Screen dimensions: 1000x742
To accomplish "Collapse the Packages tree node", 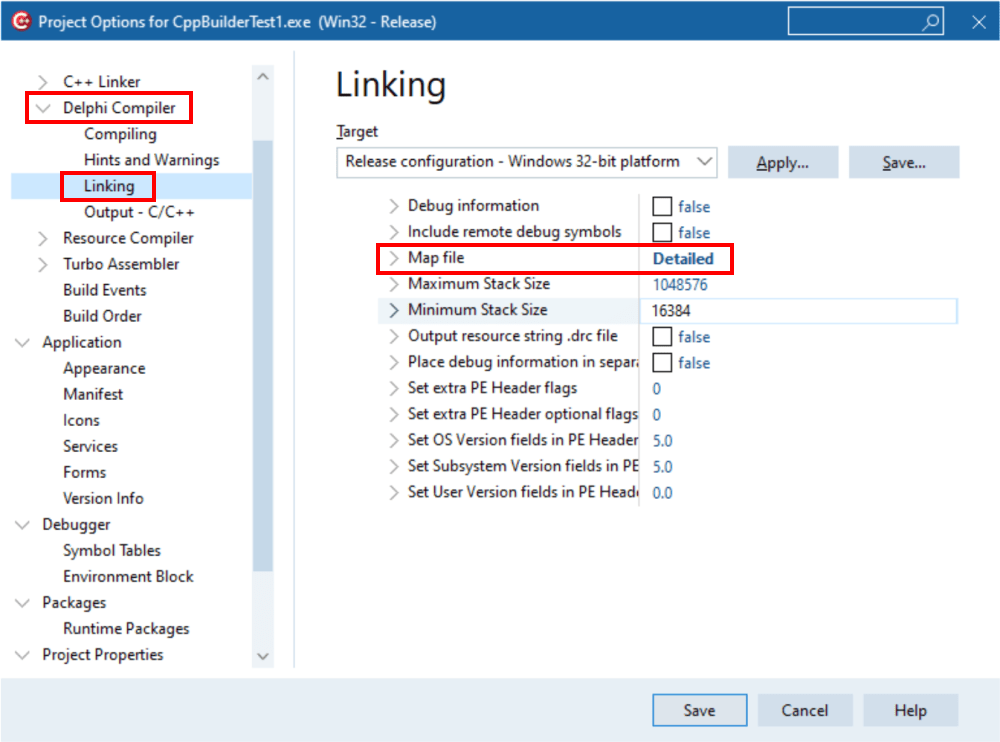I will coord(22,603).
